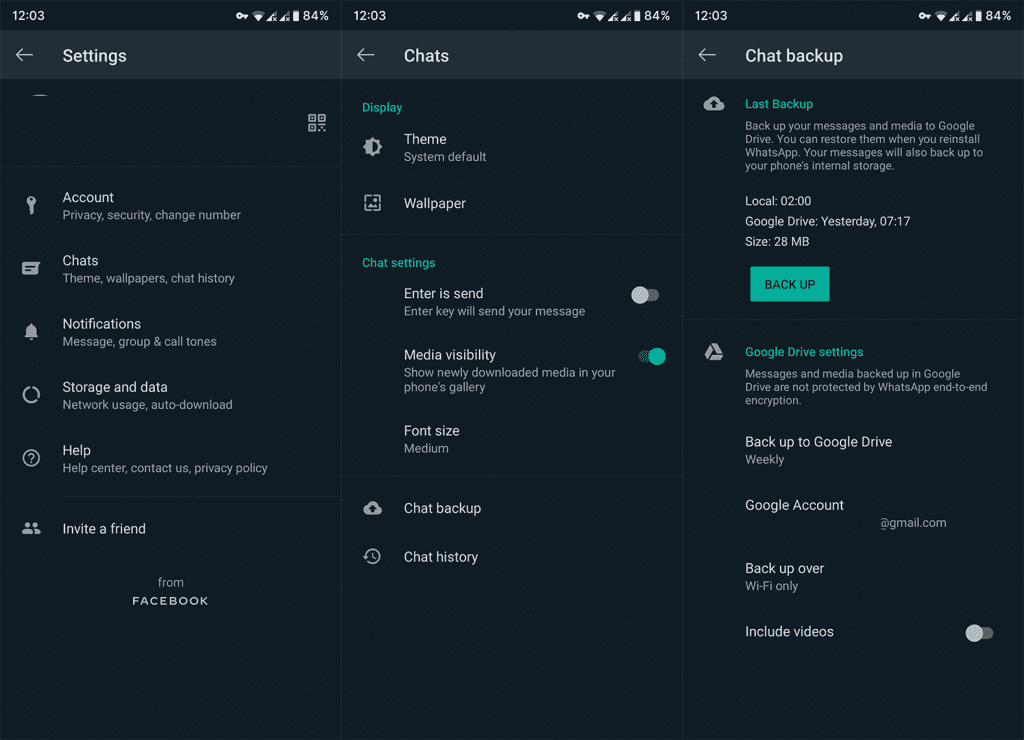Tap the Google Drive settings heading
This screenshot has height=740, width=1024.
[804, 352]
